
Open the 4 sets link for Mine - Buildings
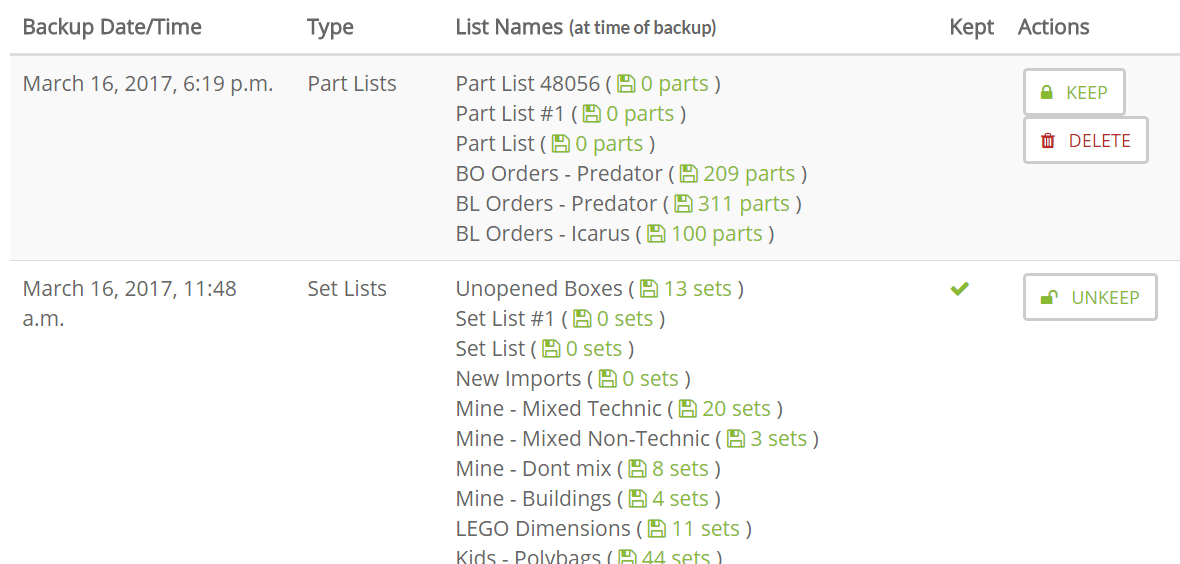680,499
